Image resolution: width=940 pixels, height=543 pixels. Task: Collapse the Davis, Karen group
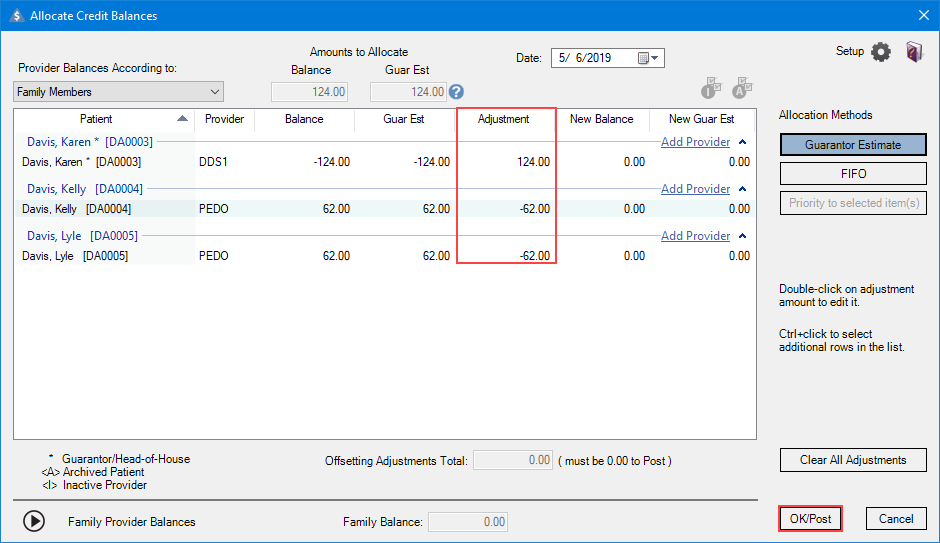742,142
